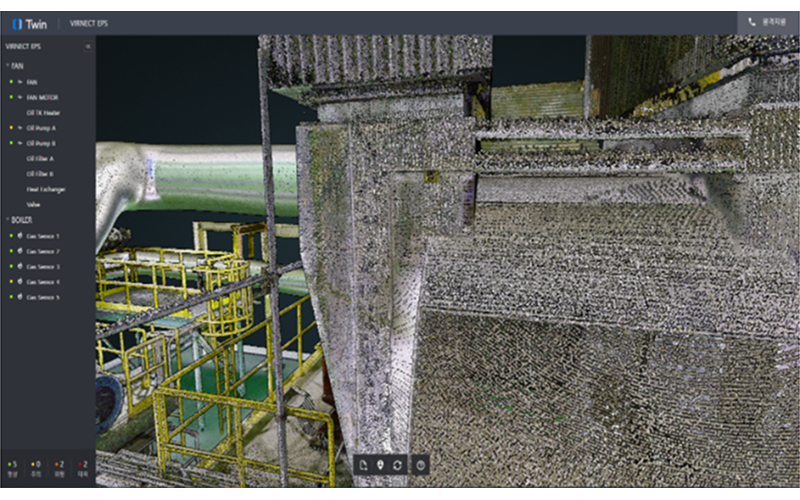Toggle the orange warning status filter
Viewport: 800px width, 500px height.
pos(59,466)
